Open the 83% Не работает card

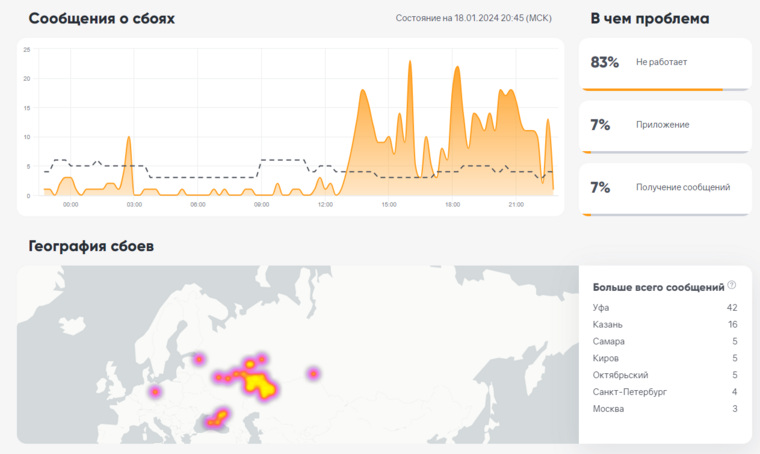click(x=665, y=64)
